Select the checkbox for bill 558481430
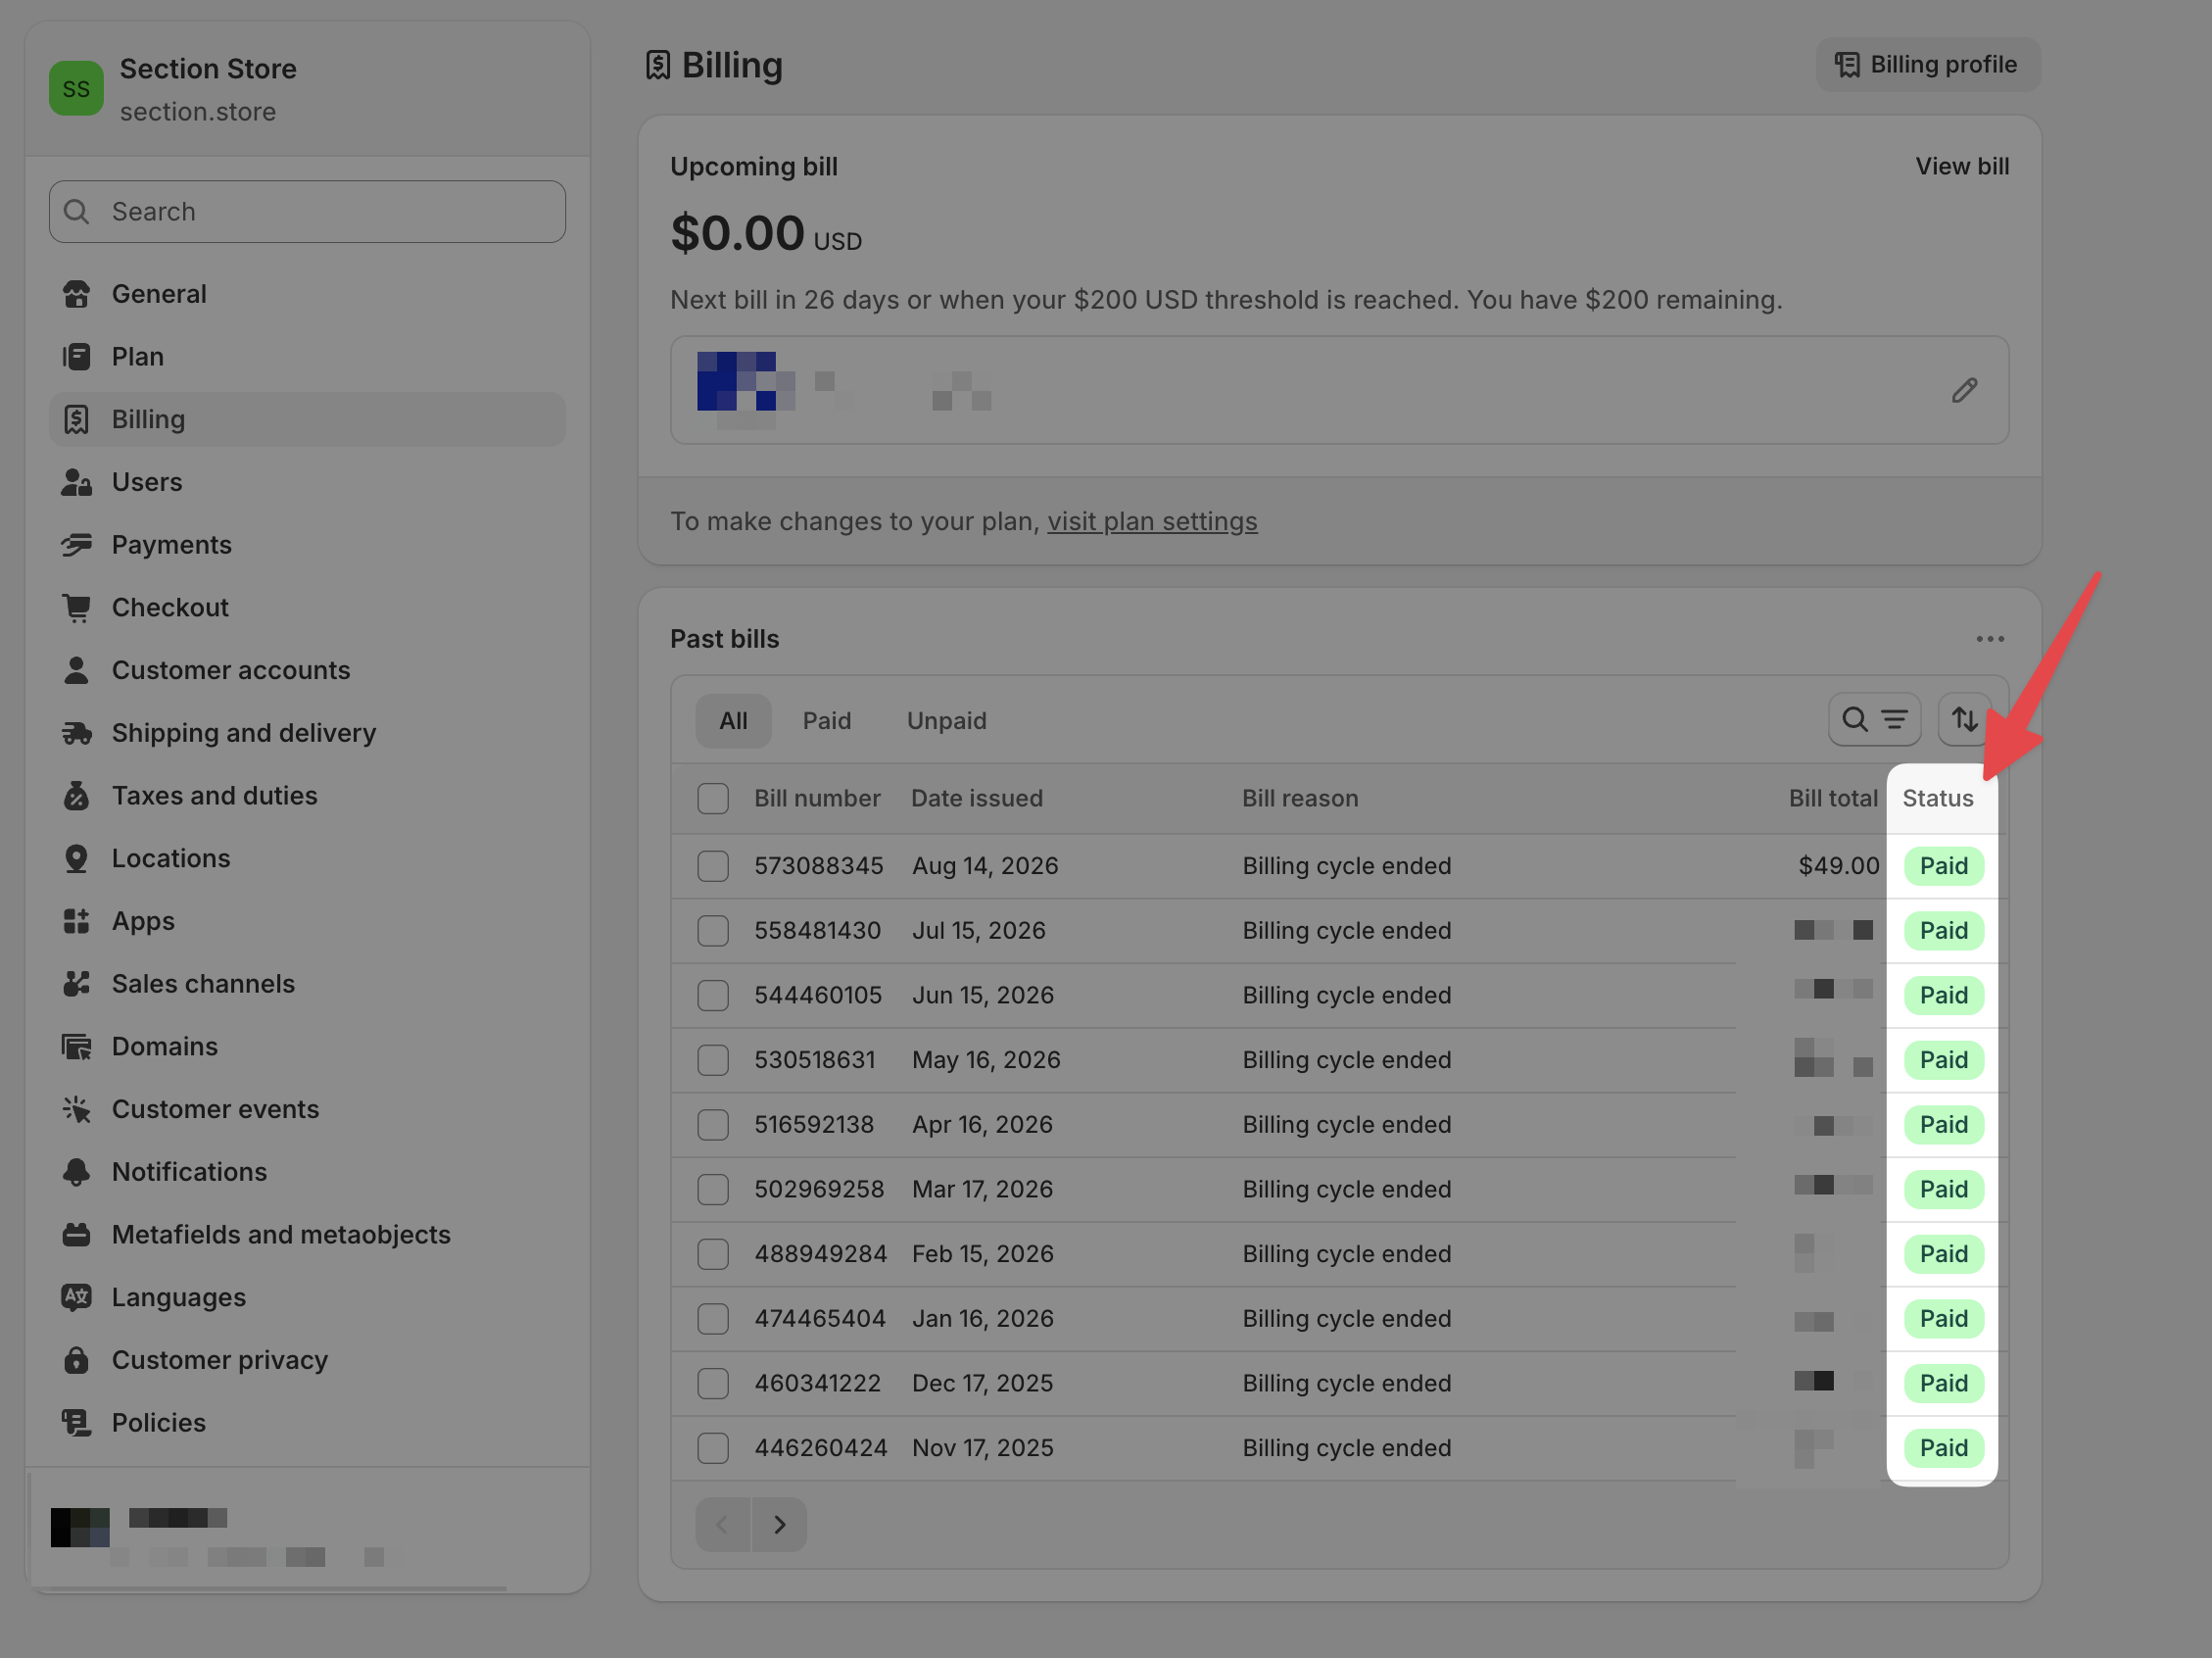Screen dimensions: 2212x1658 pyautogui.click(x=713, y=931)
